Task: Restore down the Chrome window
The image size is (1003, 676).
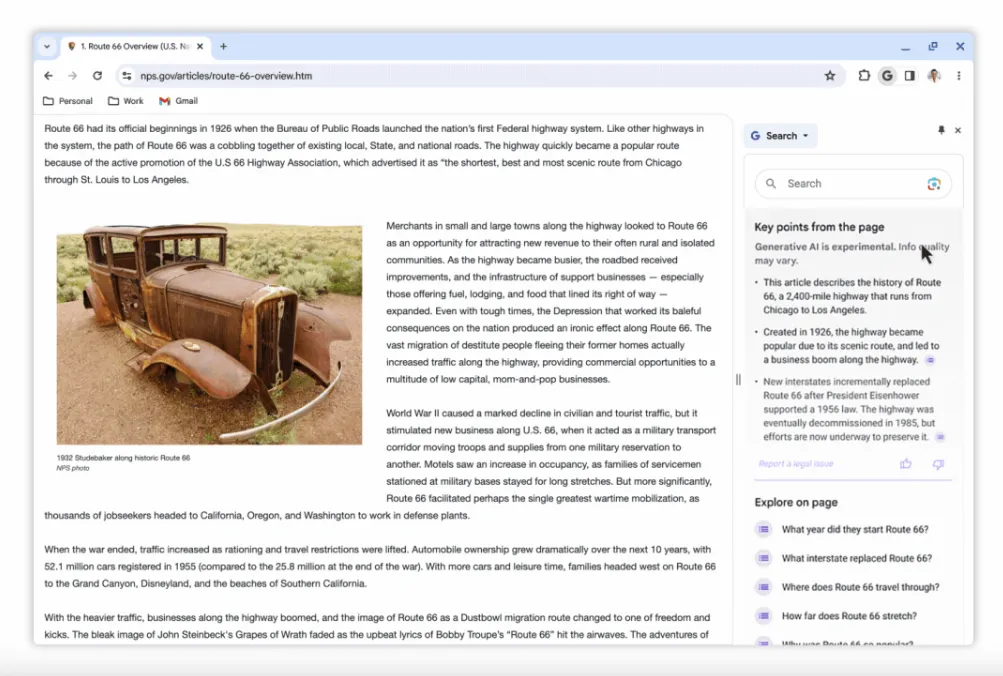Action: tap(933, 46)
